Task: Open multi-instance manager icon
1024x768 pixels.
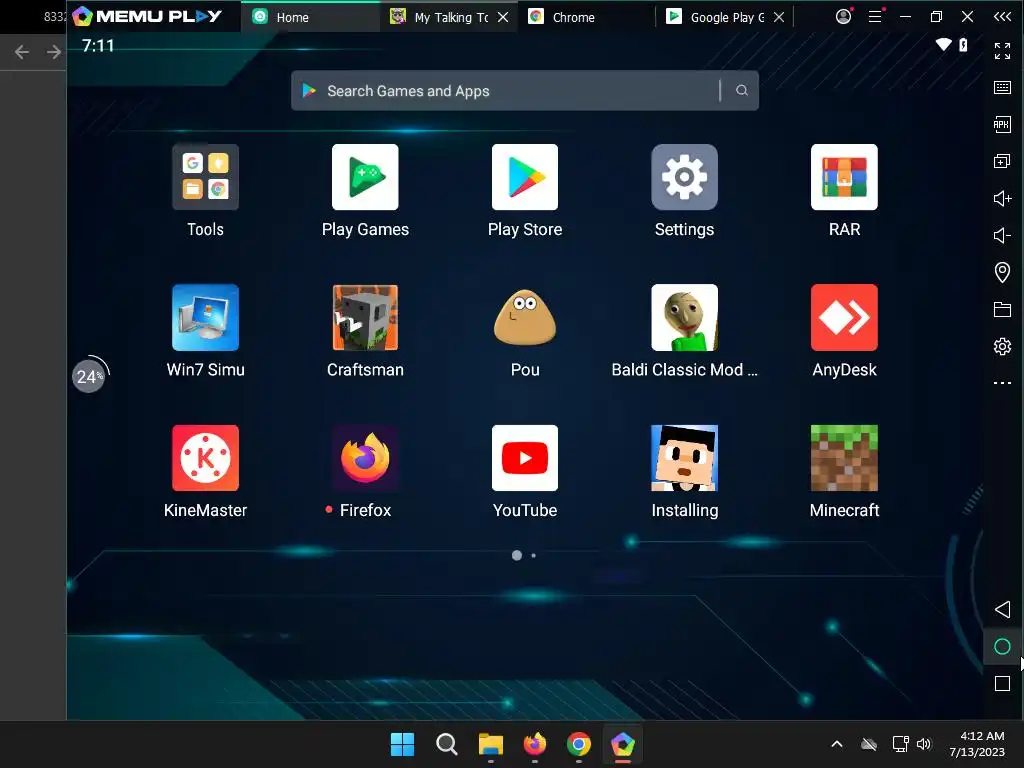Action: tap(1002, 161)
